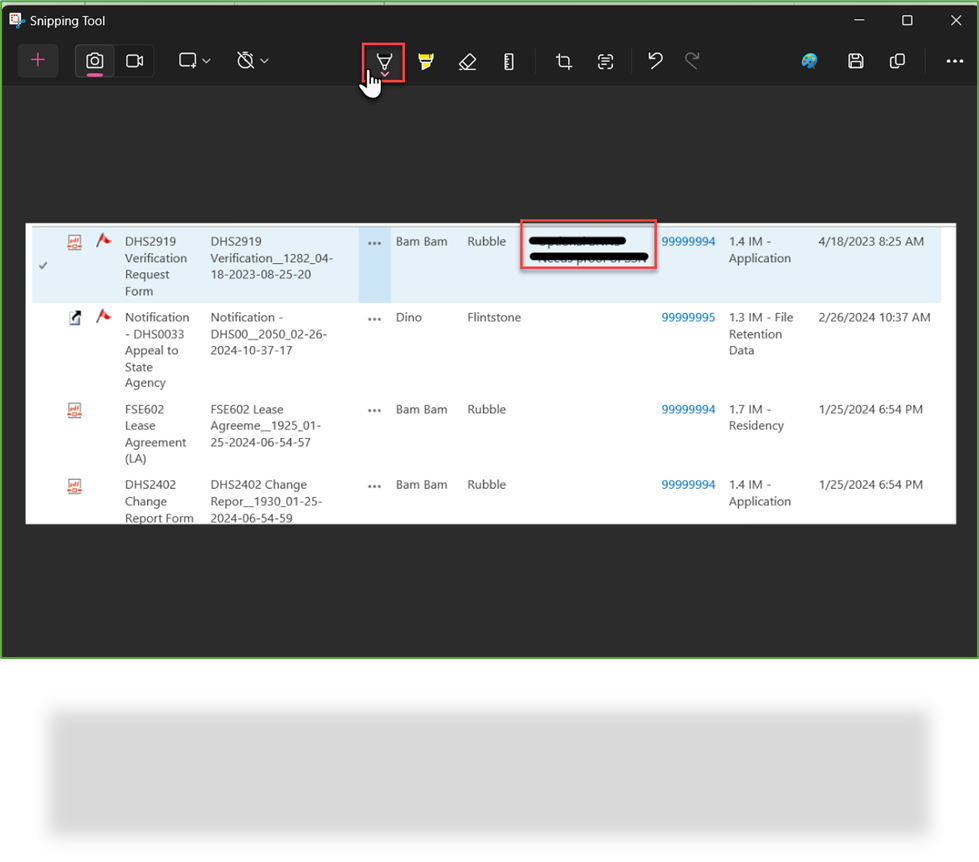Click last name 'Flintstone'
The width and height of the screenshot is (979, 862).
494,317
